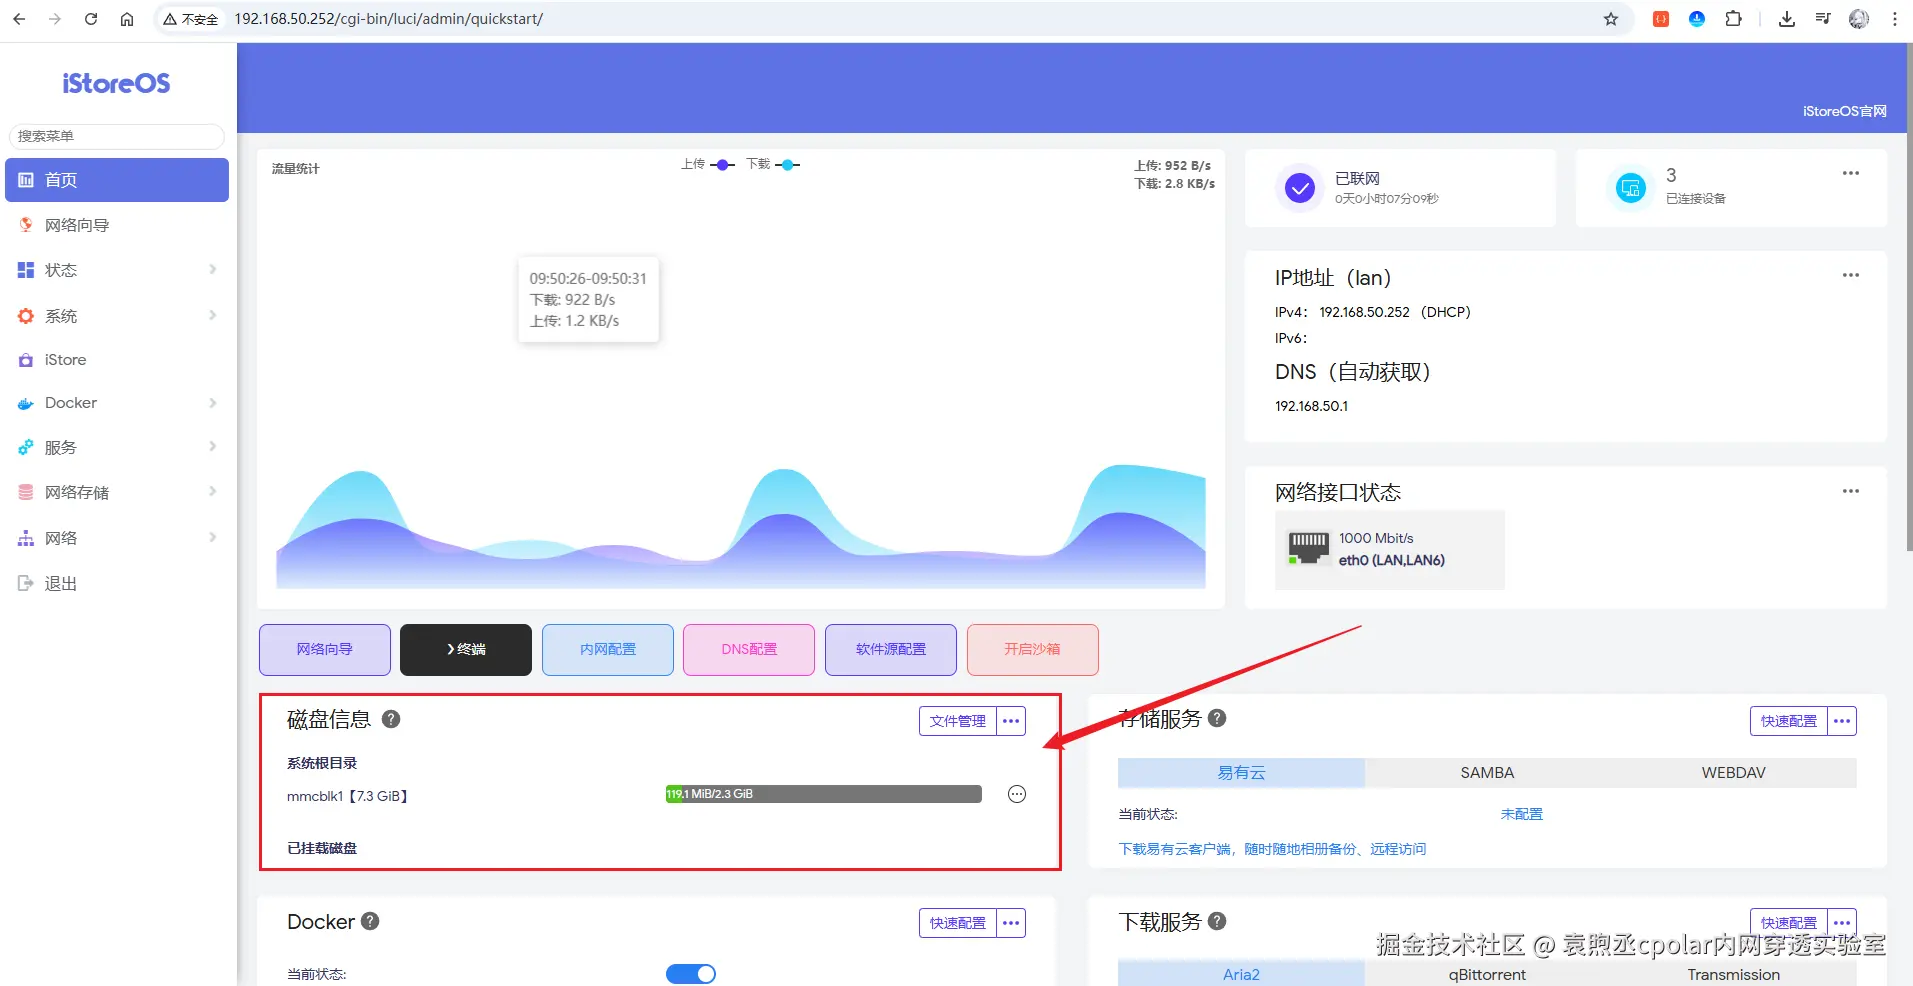Switch to the SAMBA storage tab
1913x986 pixels.
[1487, 773]
